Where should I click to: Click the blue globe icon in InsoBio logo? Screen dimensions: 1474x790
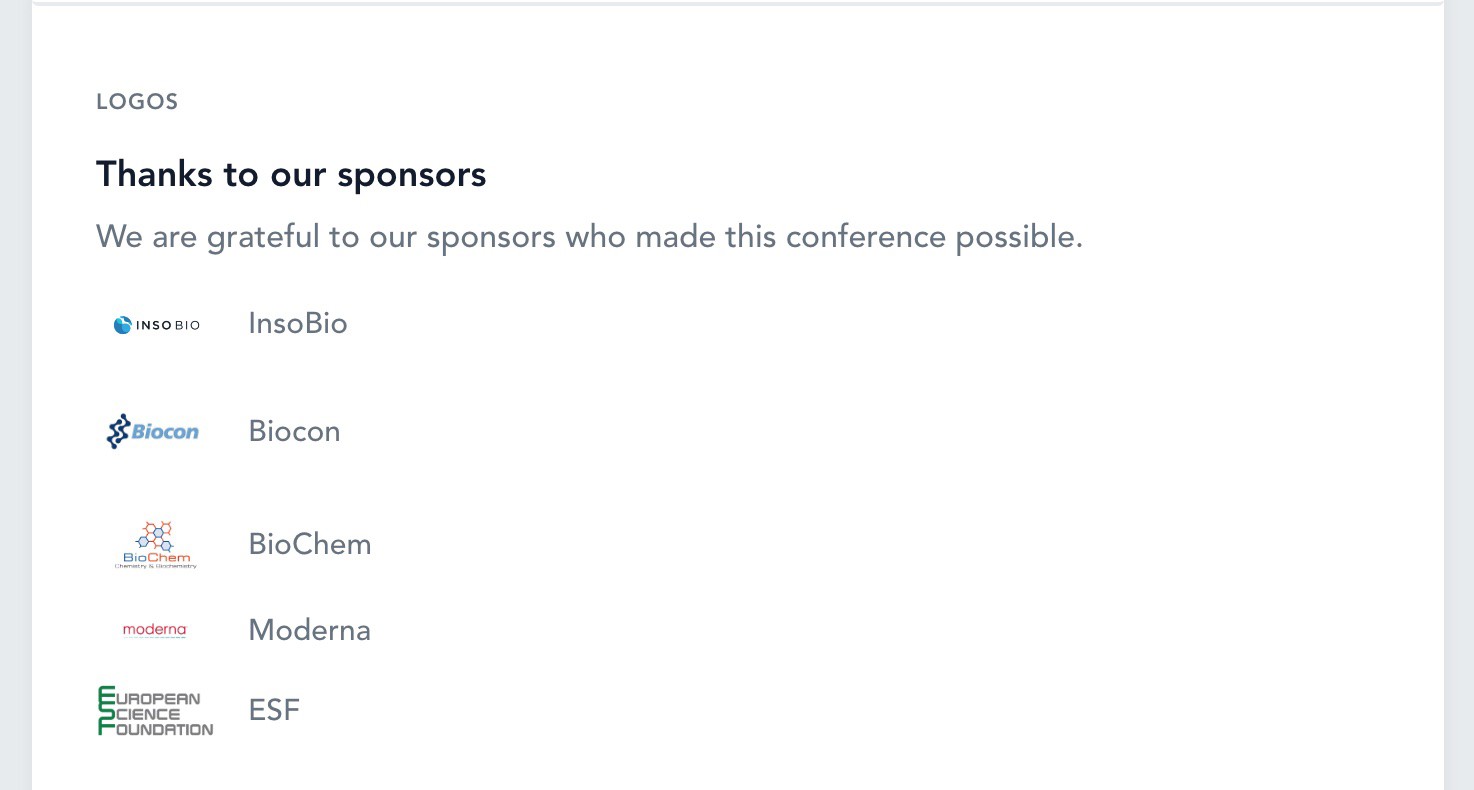point(123,325)
